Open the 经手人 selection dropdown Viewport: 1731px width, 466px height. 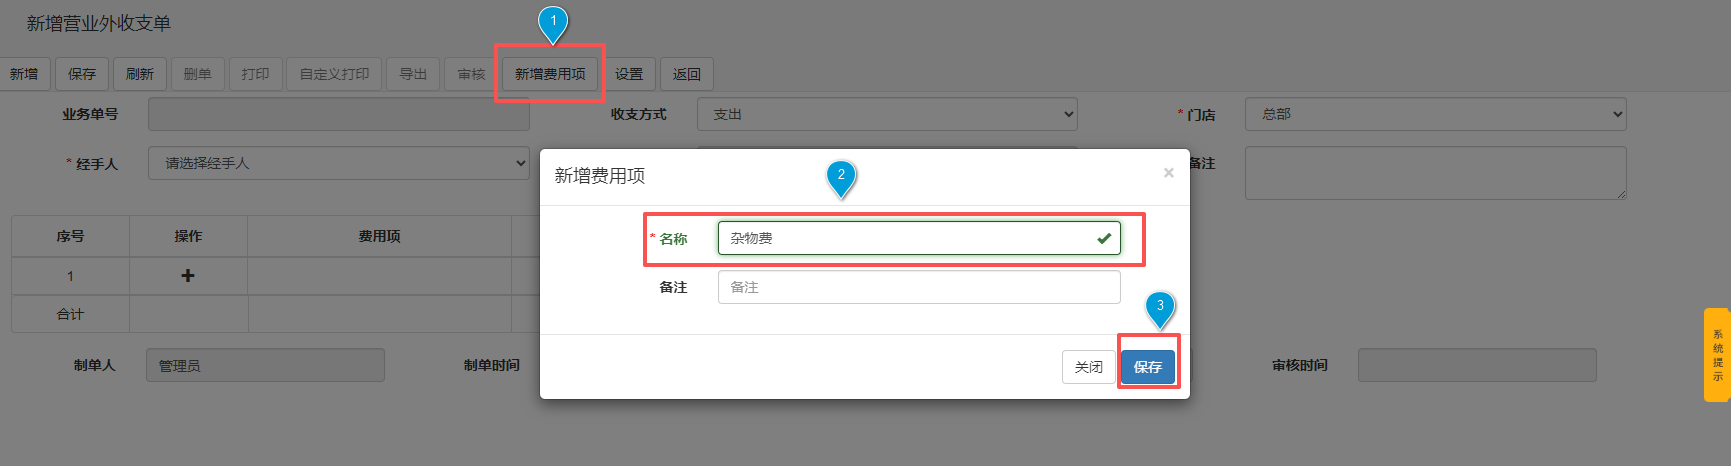(338, 163)
